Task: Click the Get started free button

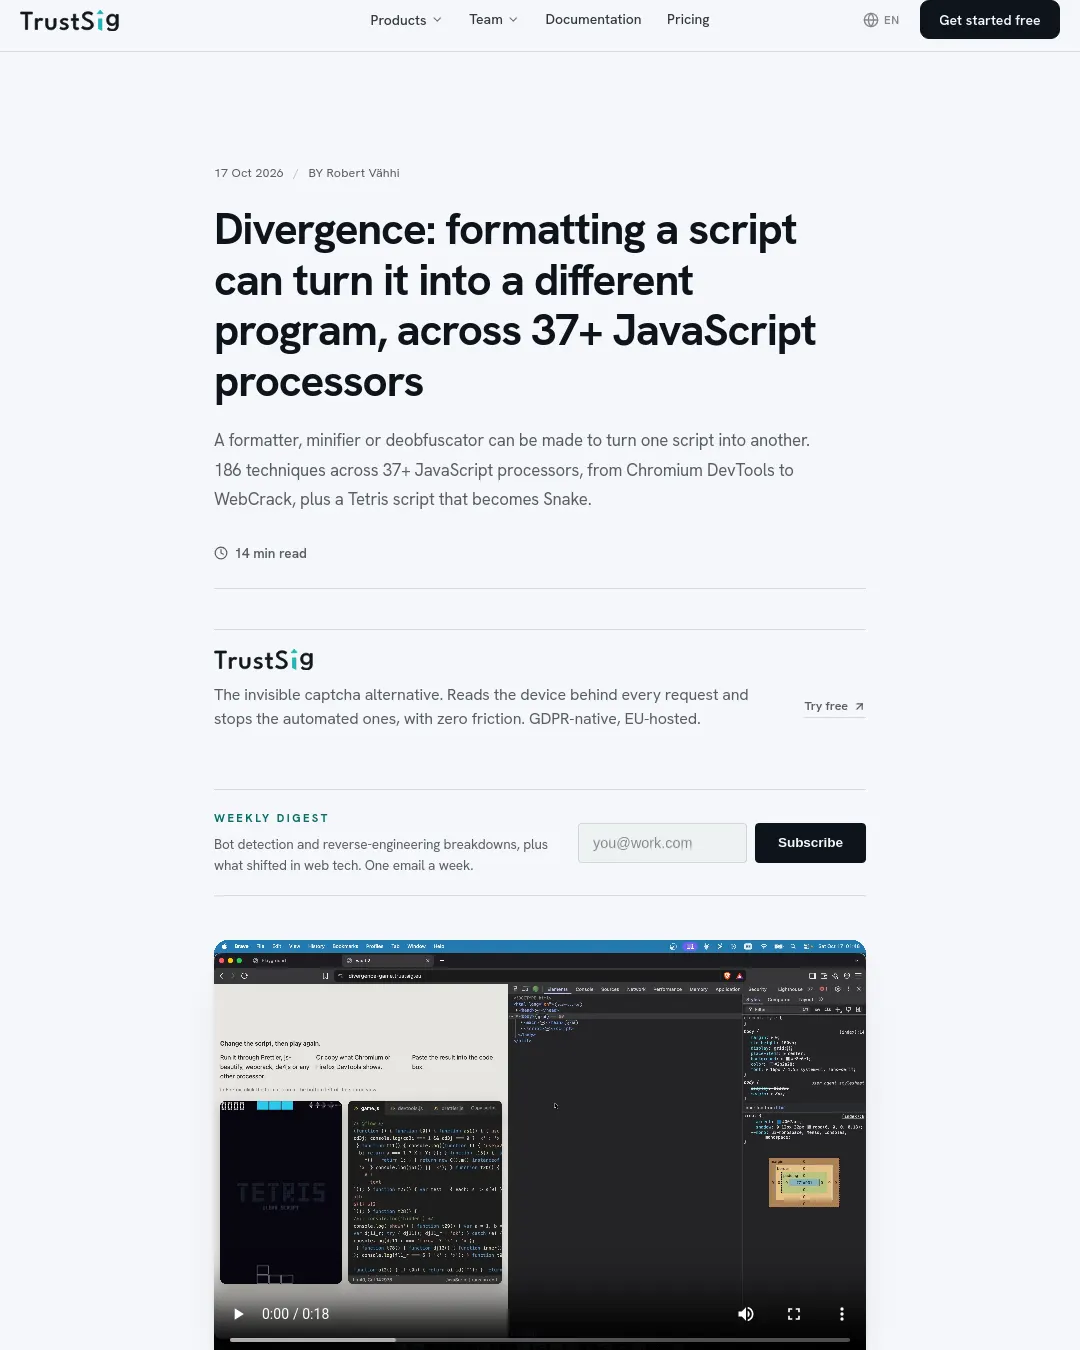Action: coord(990,20)
